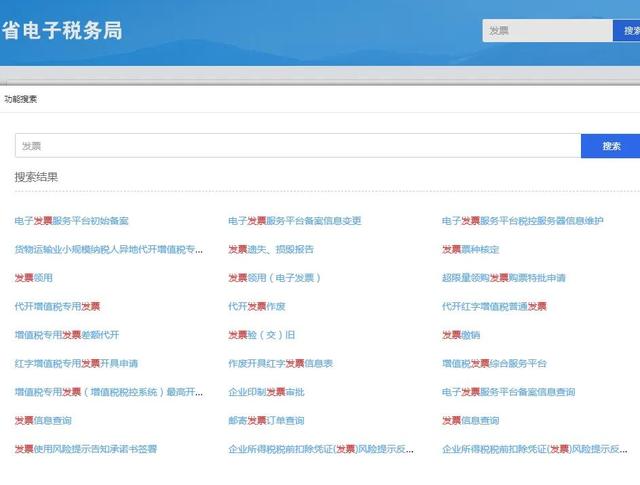The image size is (640, 485).
Task: Click the header search box containing 发票
Action: [x=547, y=31]
